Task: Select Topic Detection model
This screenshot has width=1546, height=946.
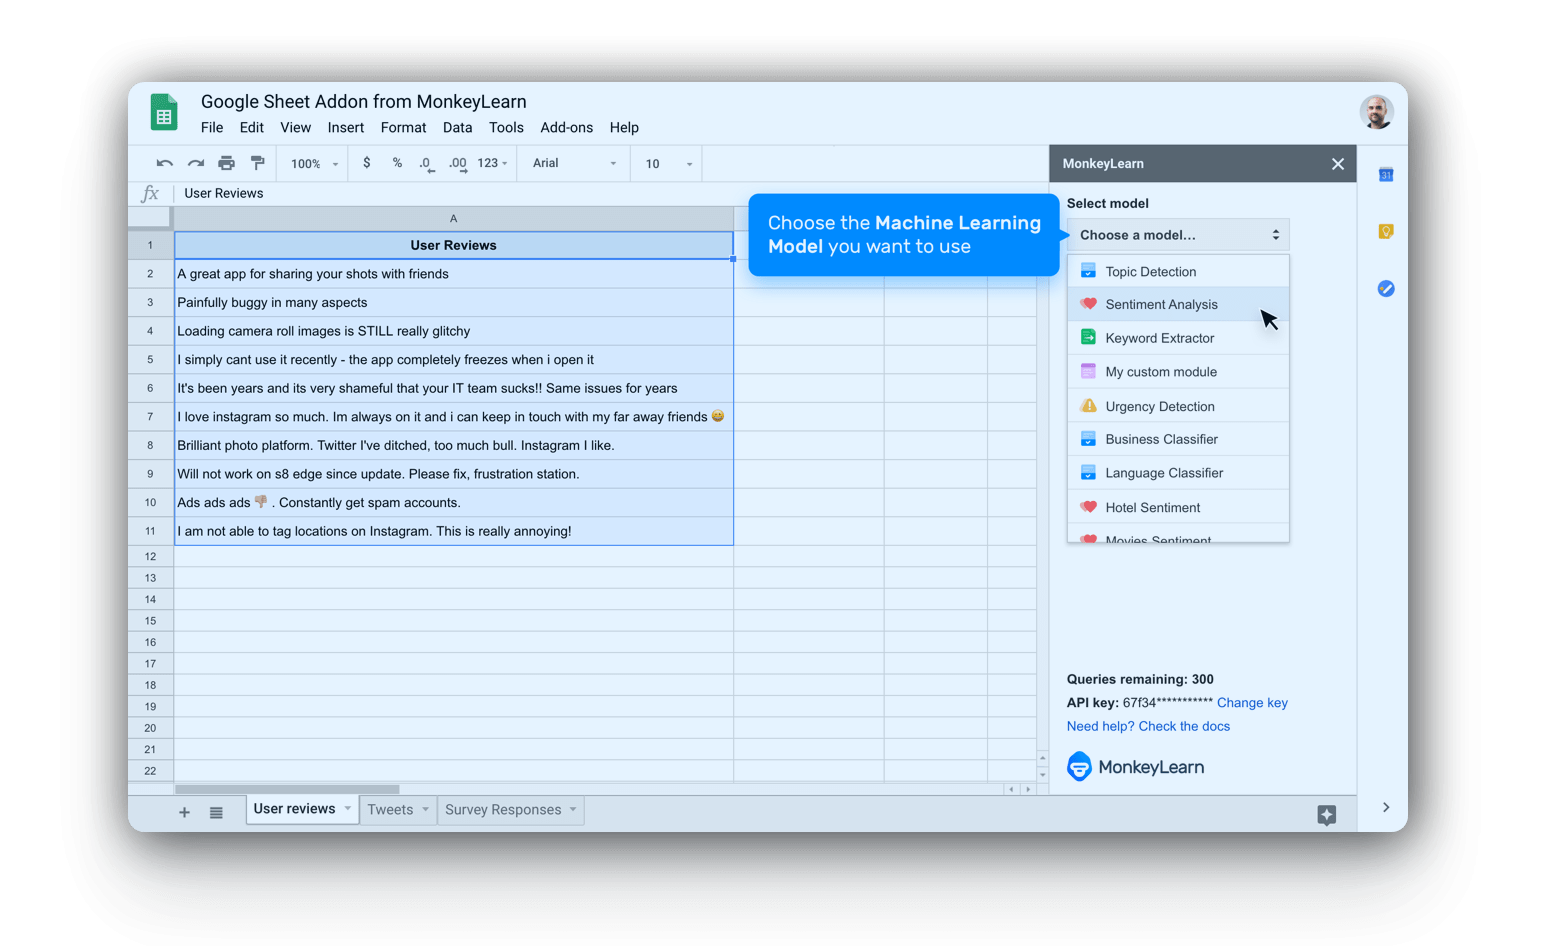Action: tap(1178, 272)
